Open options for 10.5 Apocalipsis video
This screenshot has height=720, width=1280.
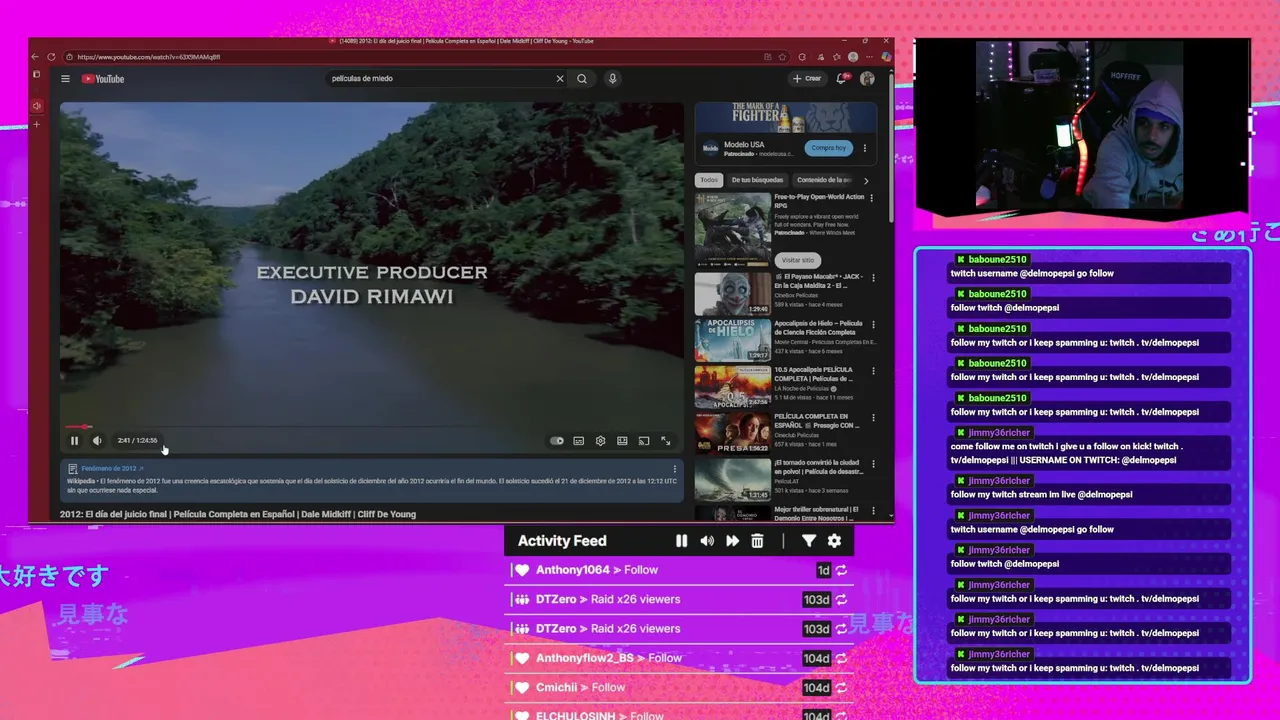coord(873,371)
